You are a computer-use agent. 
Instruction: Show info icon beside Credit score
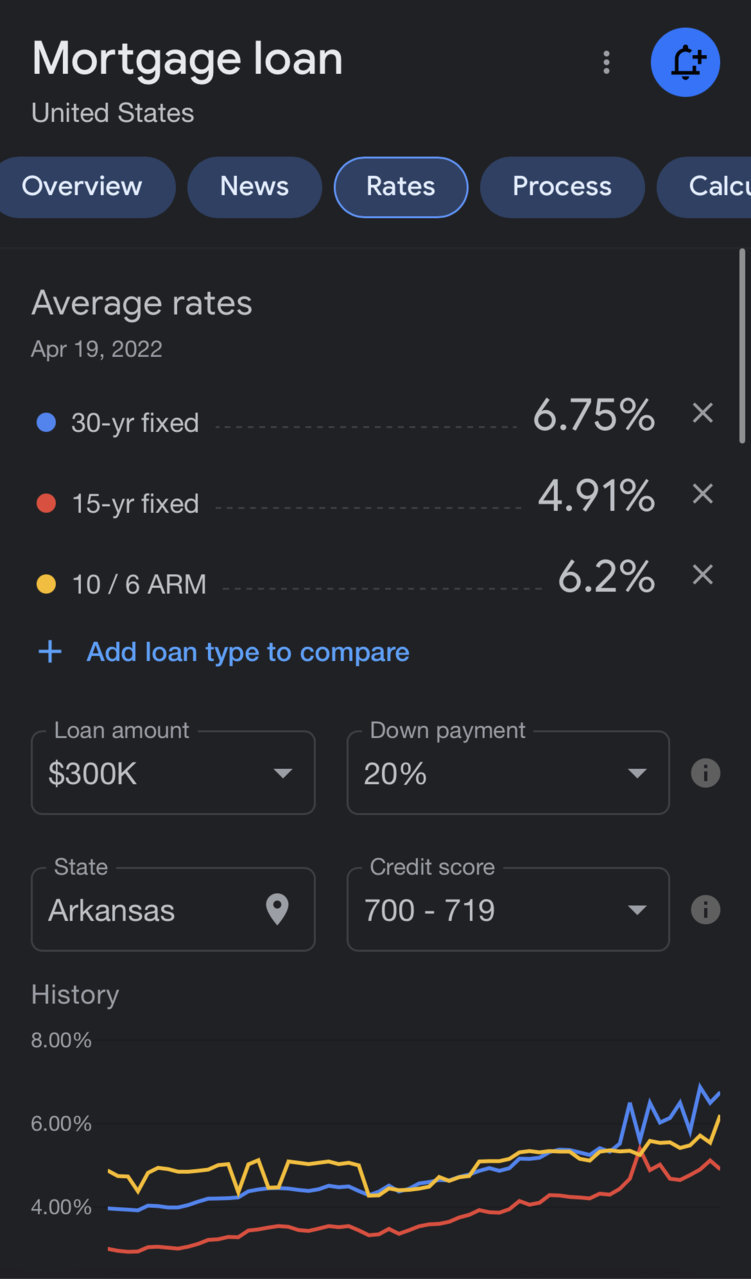tap(705, 910)
